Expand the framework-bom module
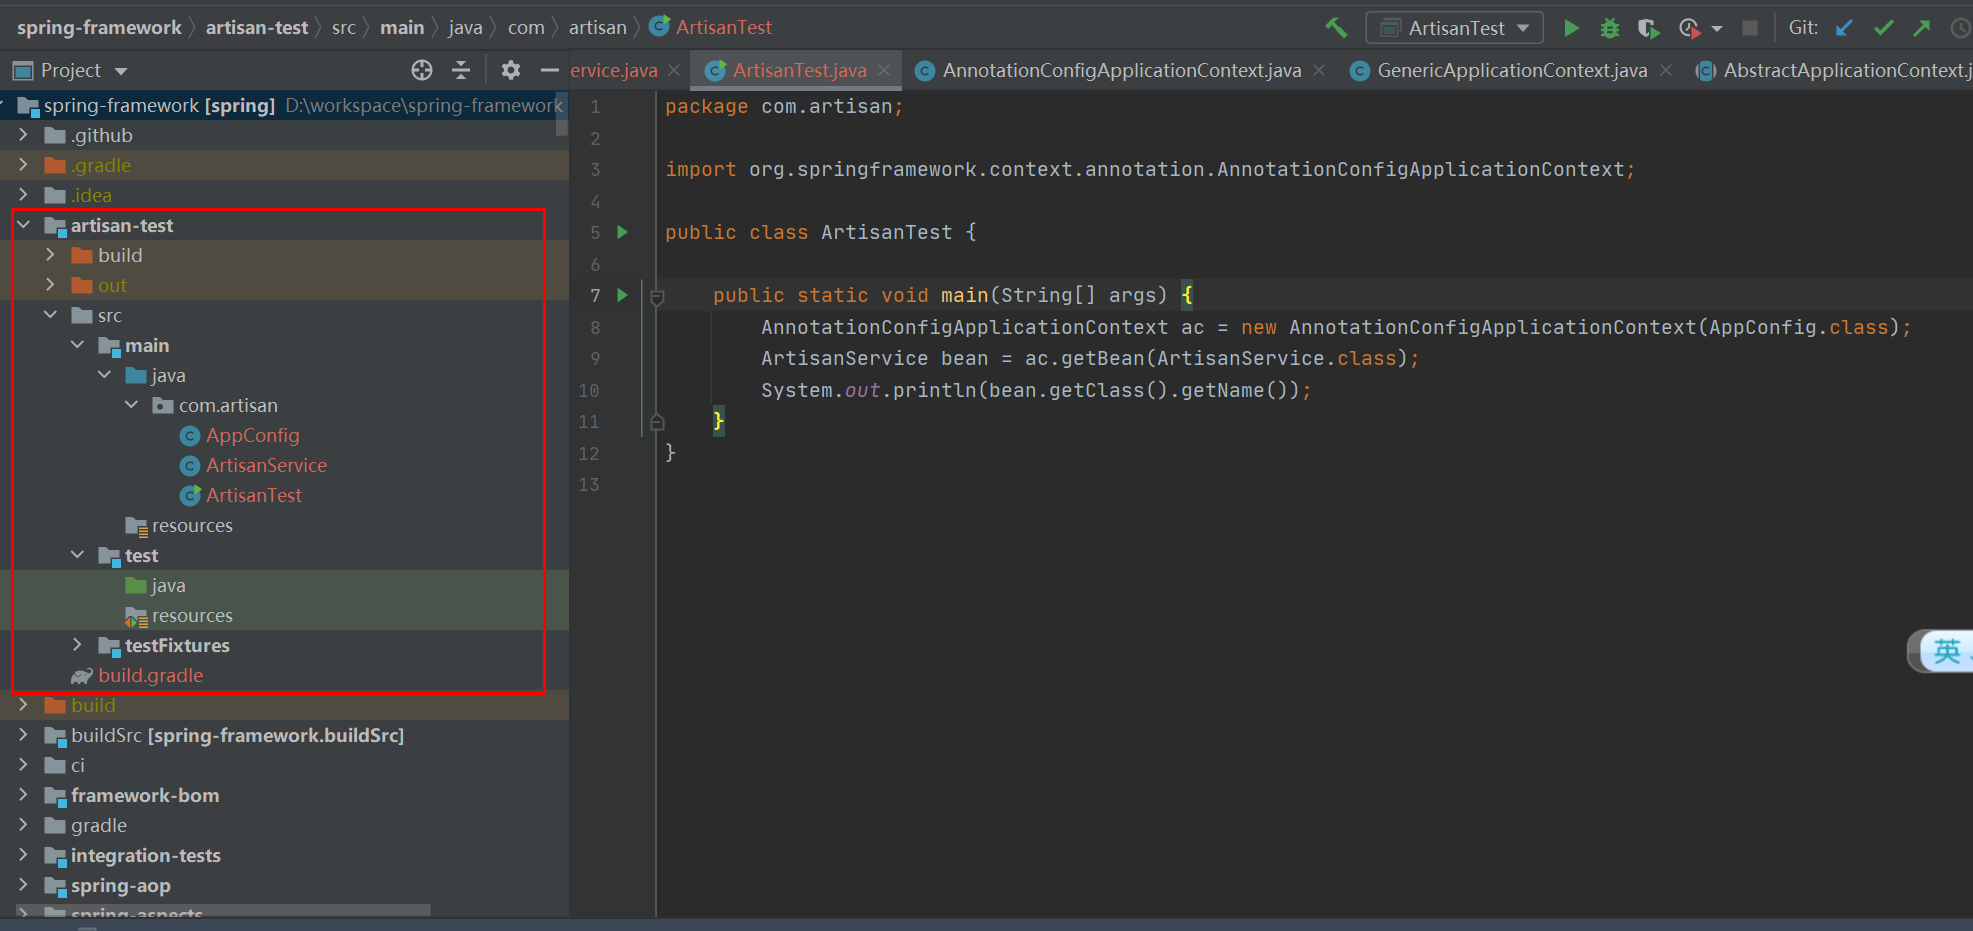 tap(23, 795)
